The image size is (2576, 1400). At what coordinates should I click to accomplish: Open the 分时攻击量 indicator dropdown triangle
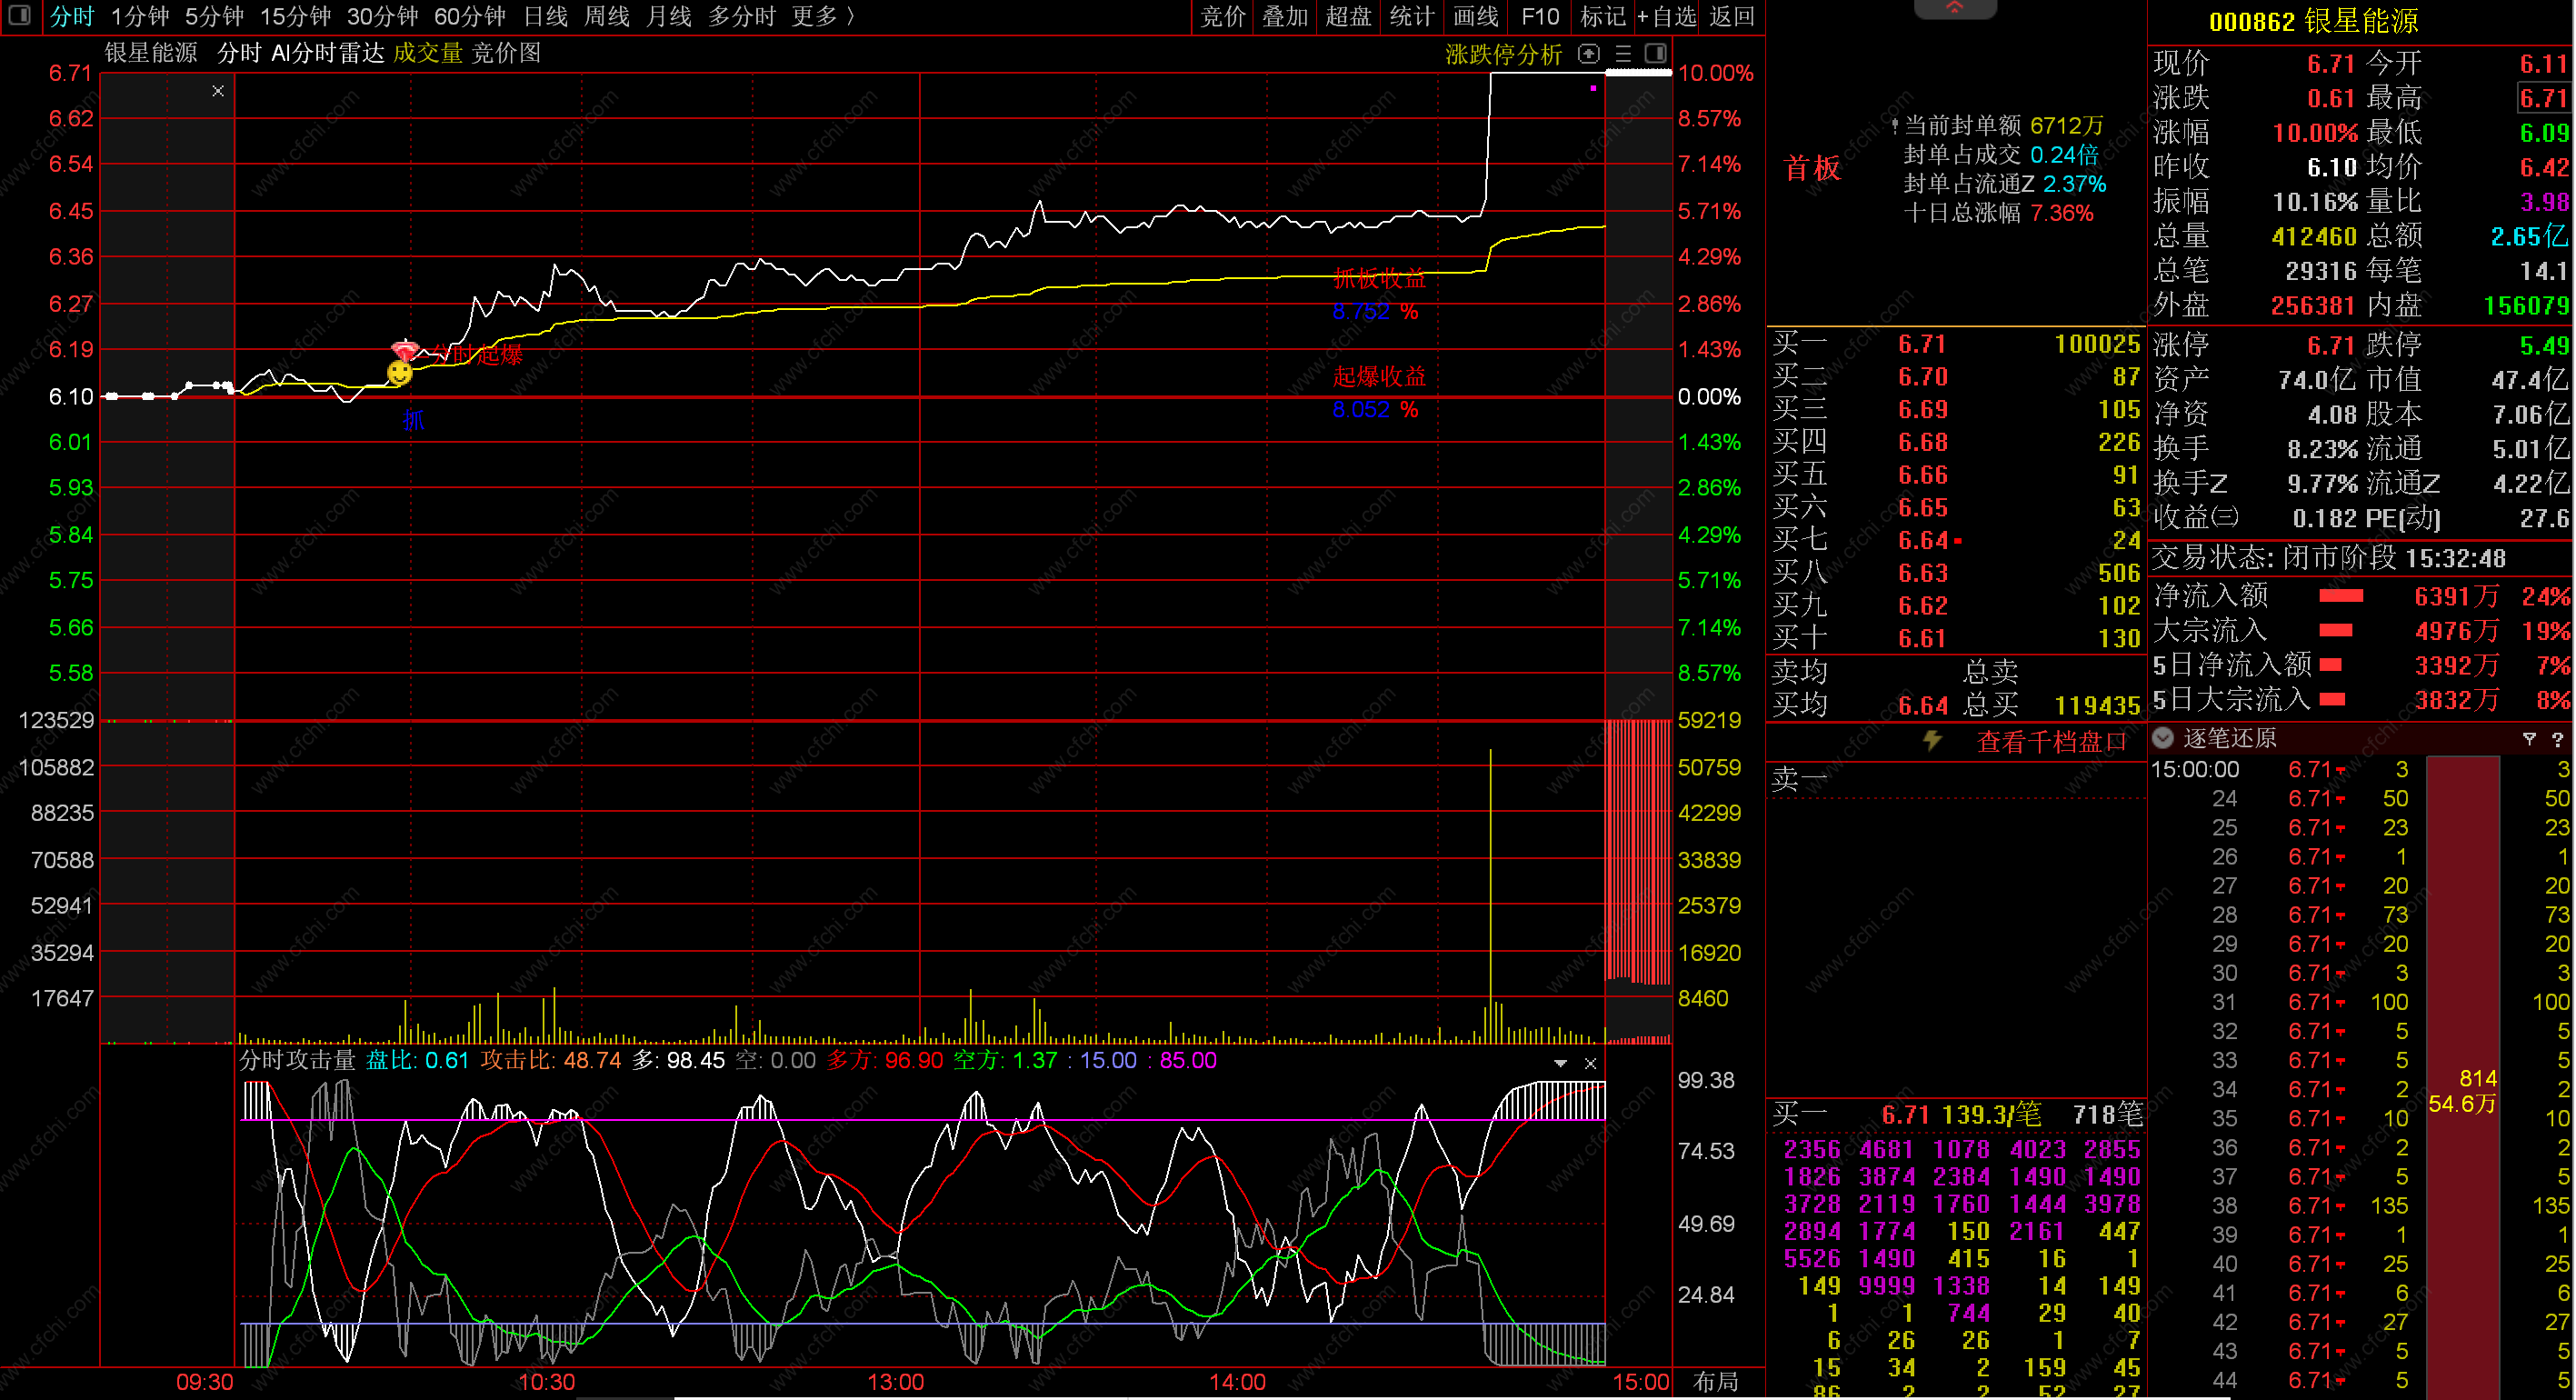(x=1560, y=1063)
